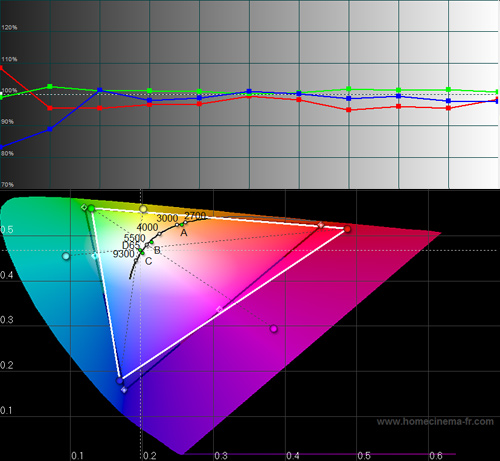Click the red reference diamond marker

[x=321, y=225]
